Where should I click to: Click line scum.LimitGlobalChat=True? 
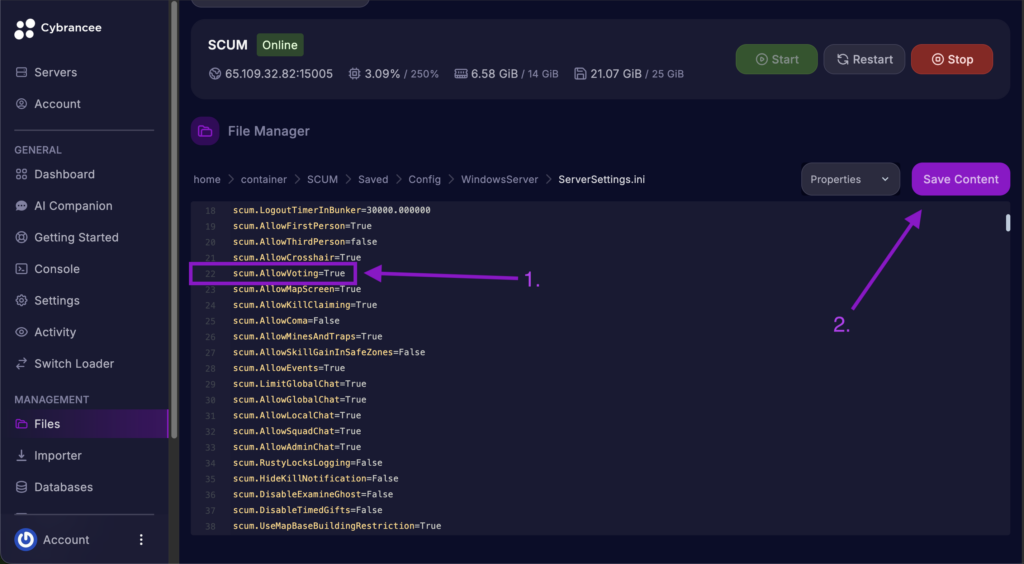(x=300, y=384)
